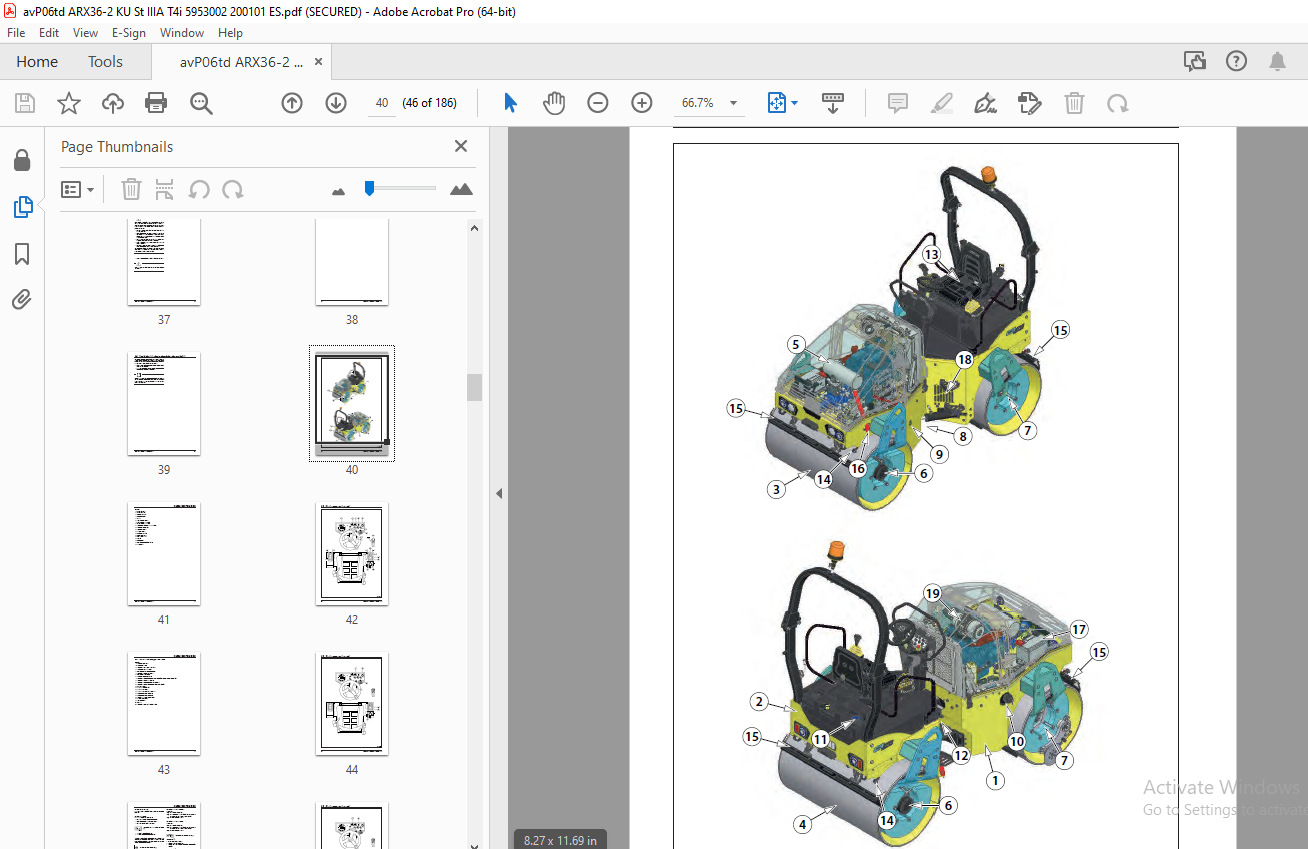1308x849 pixels.
Task: Activate the Hand pan tool
Action: [x=554, y=103]
